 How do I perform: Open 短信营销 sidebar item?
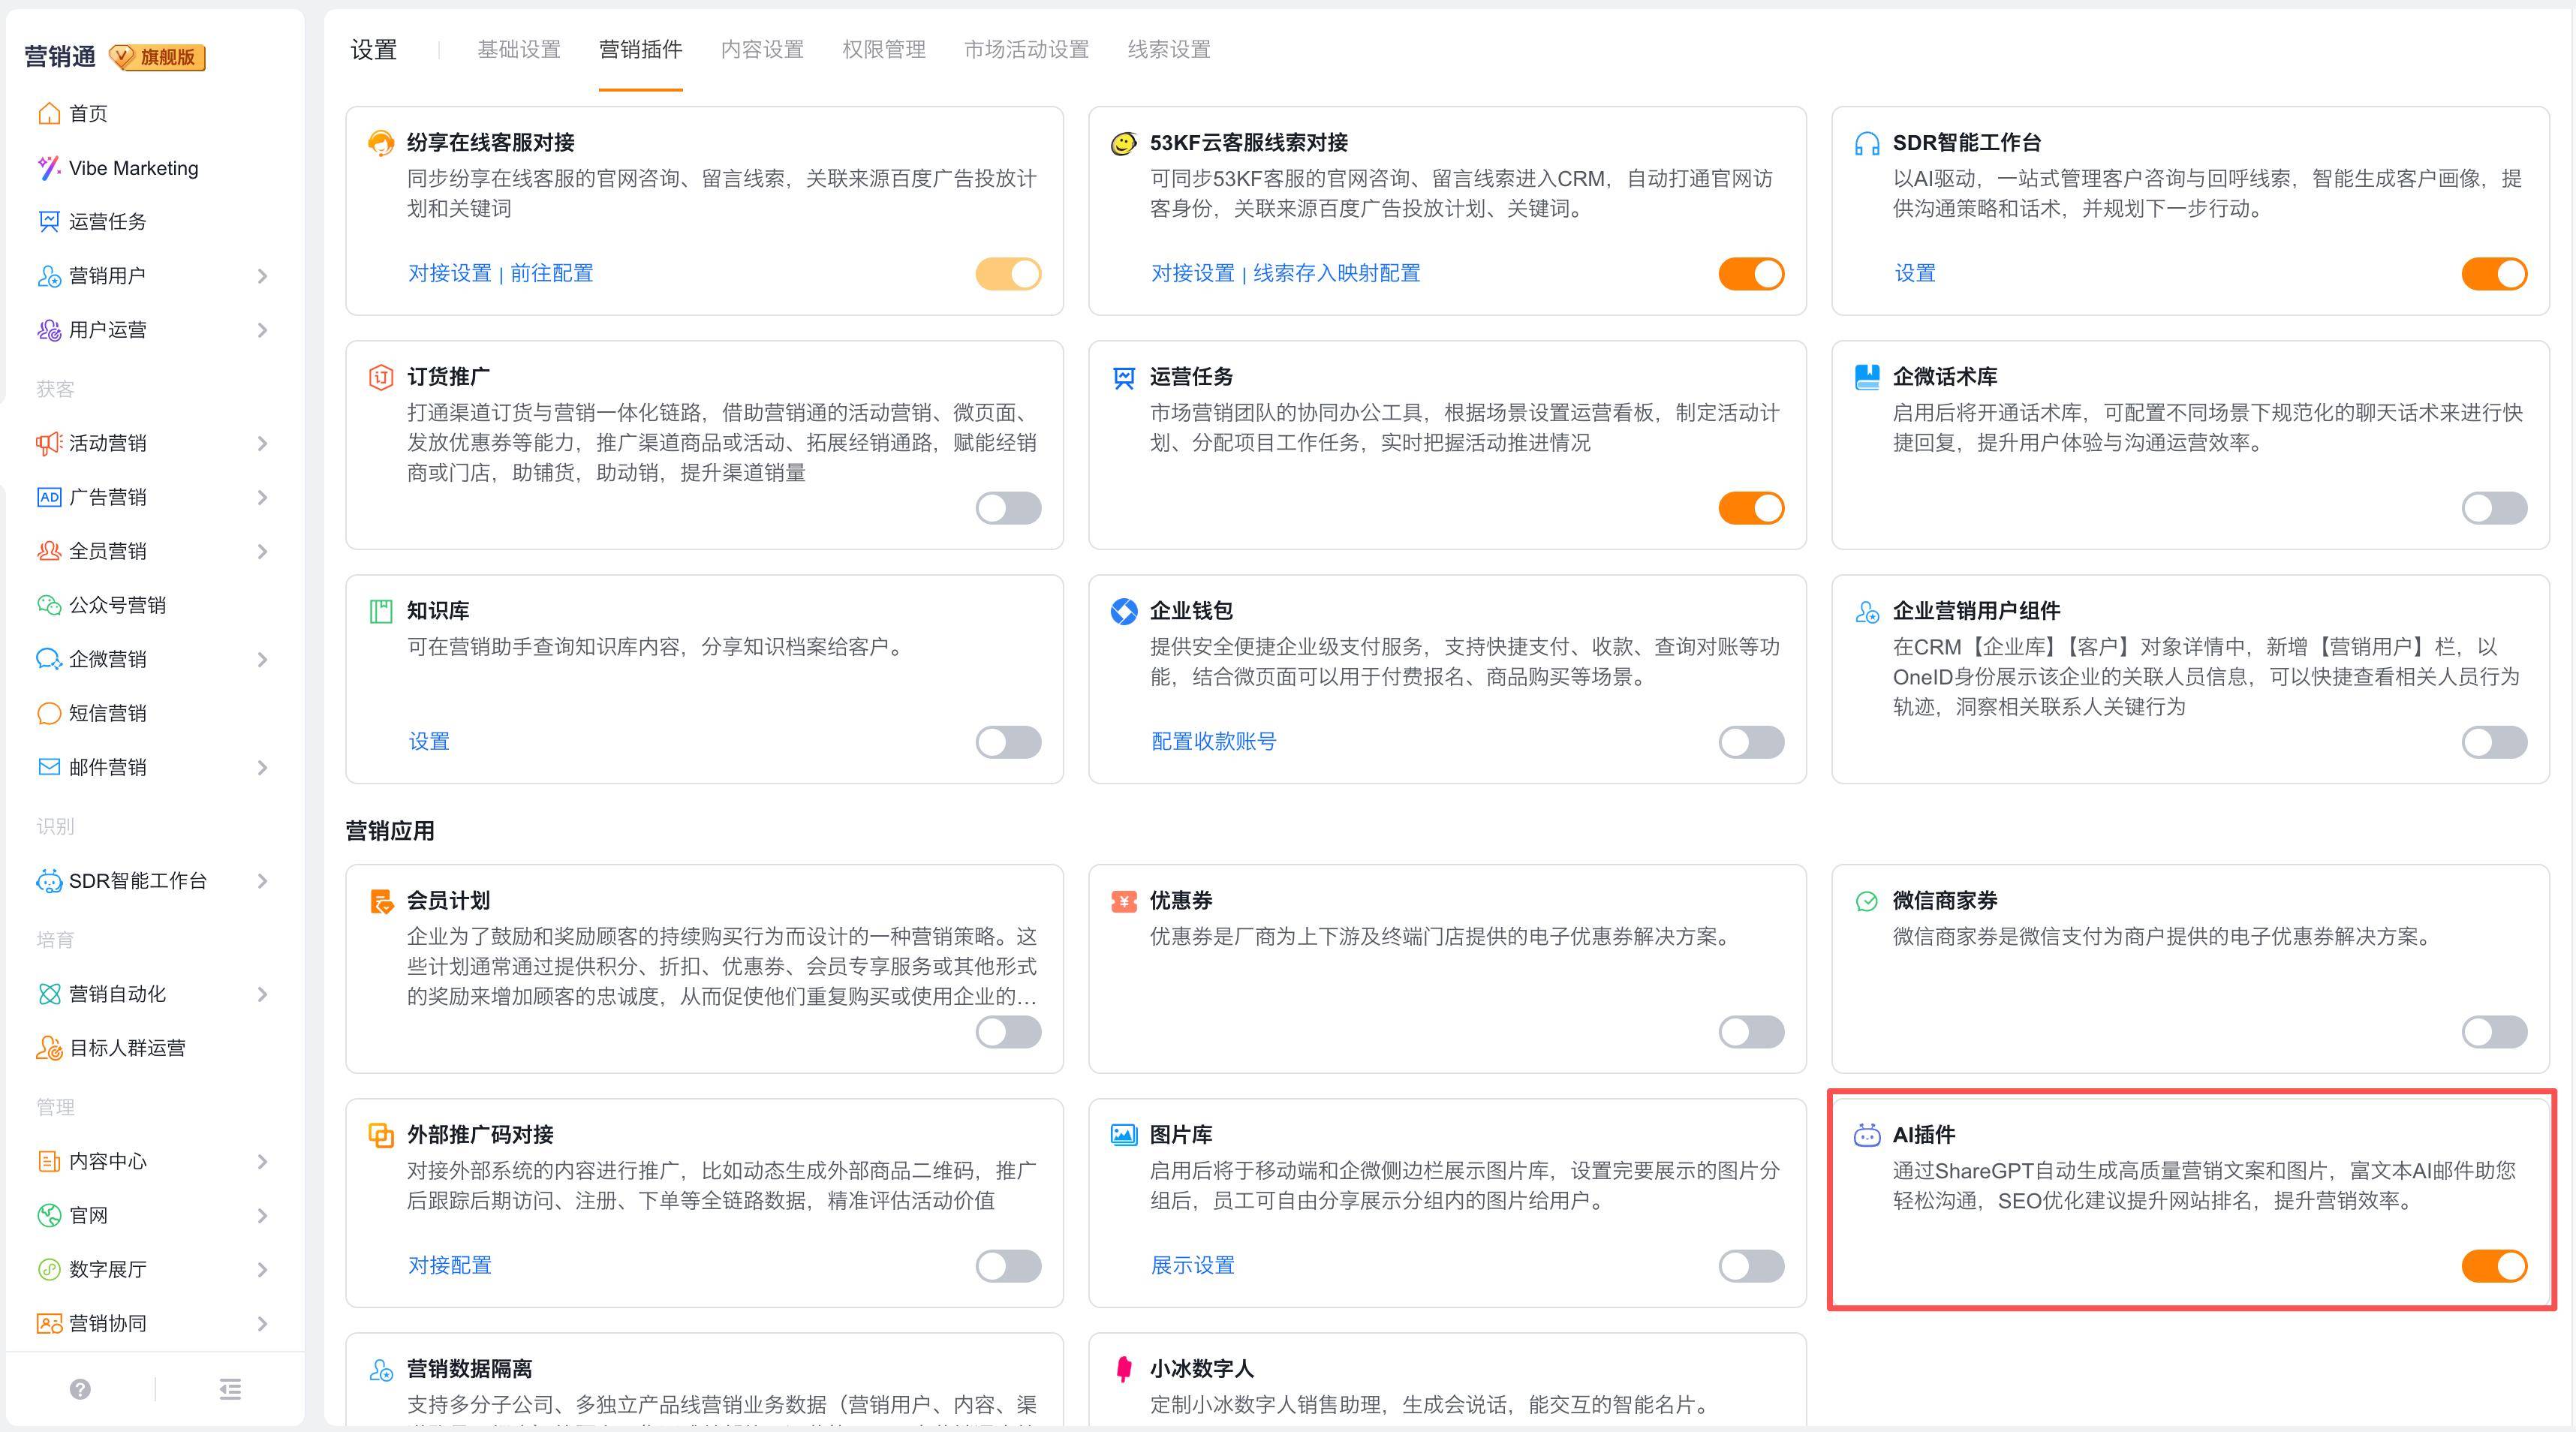[x=107, y=713]
